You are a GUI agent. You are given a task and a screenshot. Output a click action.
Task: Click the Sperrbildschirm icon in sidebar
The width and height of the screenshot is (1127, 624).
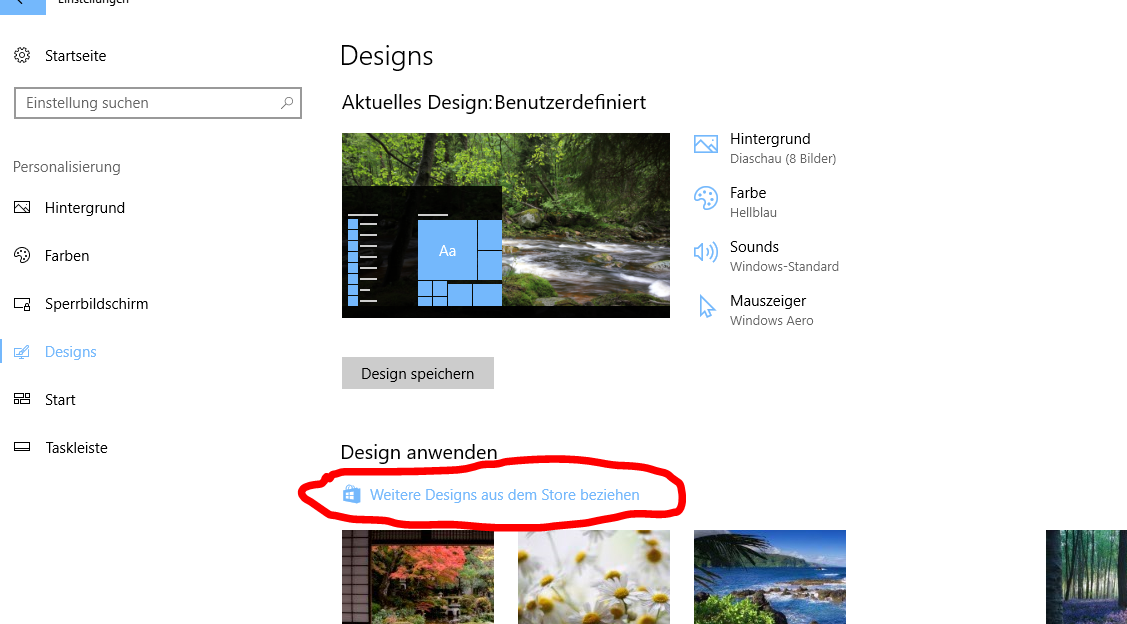pyautogui.click(x=22, y=304)
